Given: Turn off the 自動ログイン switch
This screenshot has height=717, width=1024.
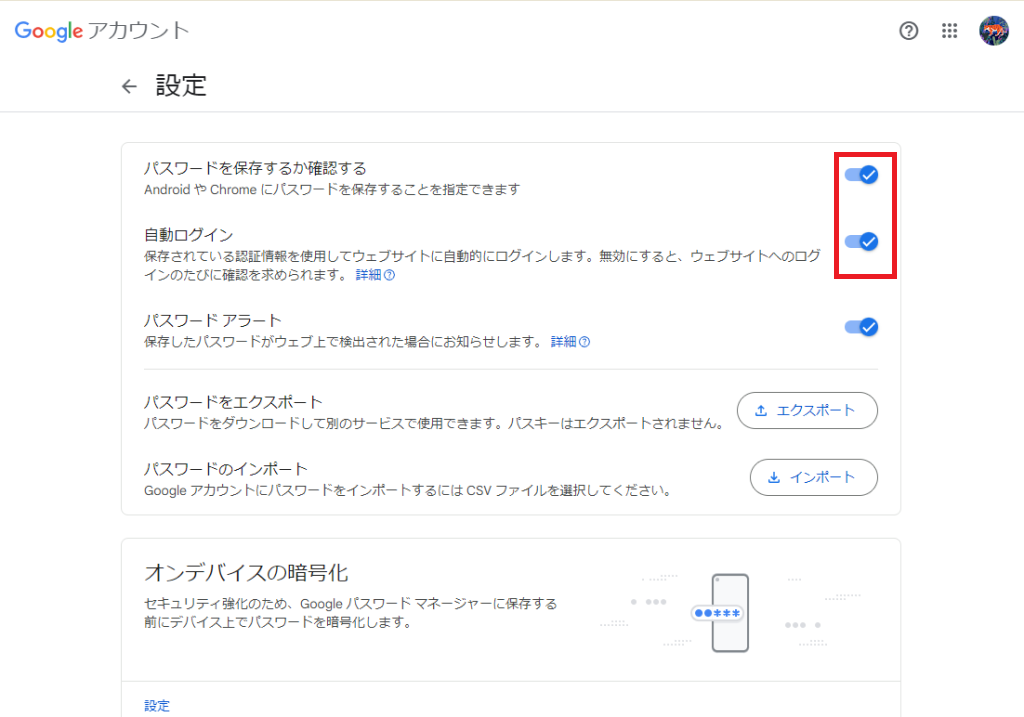Looking at the screenshot, I should (861, 241).
